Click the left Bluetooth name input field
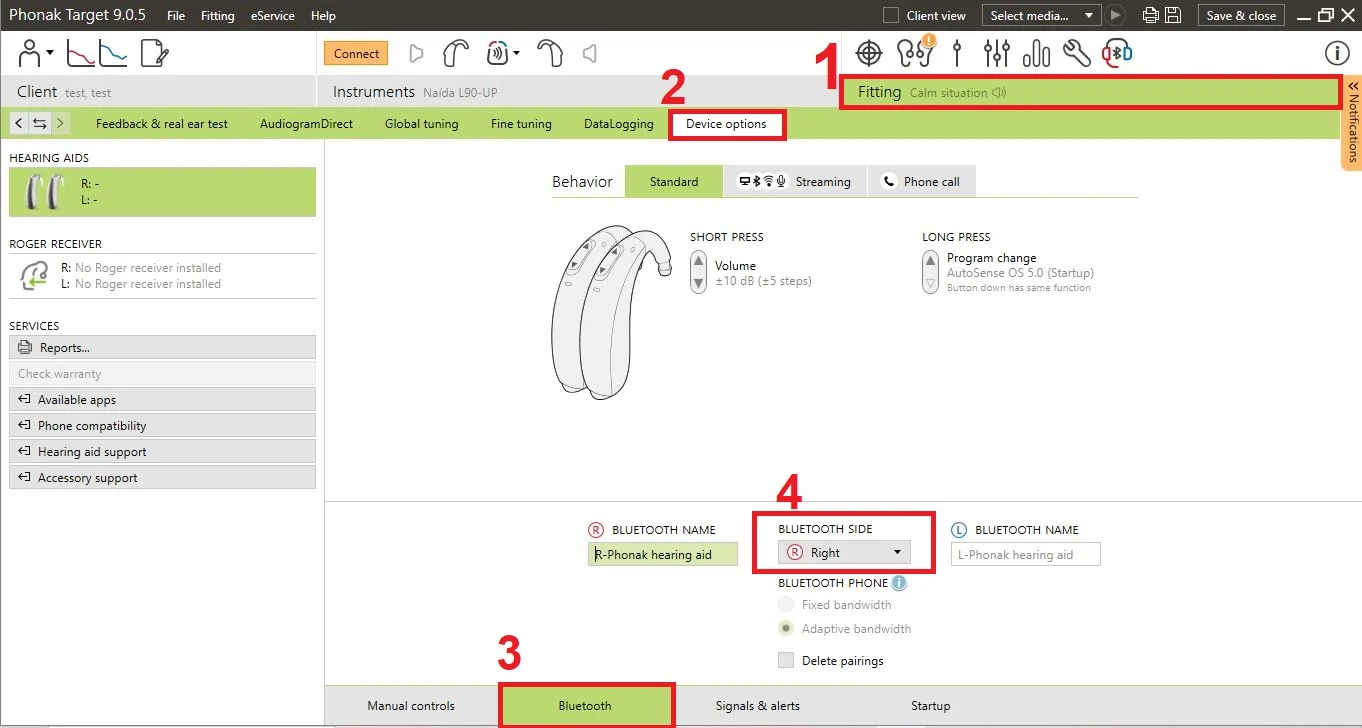This screenshot has height=728, width=1362. 1026,554
